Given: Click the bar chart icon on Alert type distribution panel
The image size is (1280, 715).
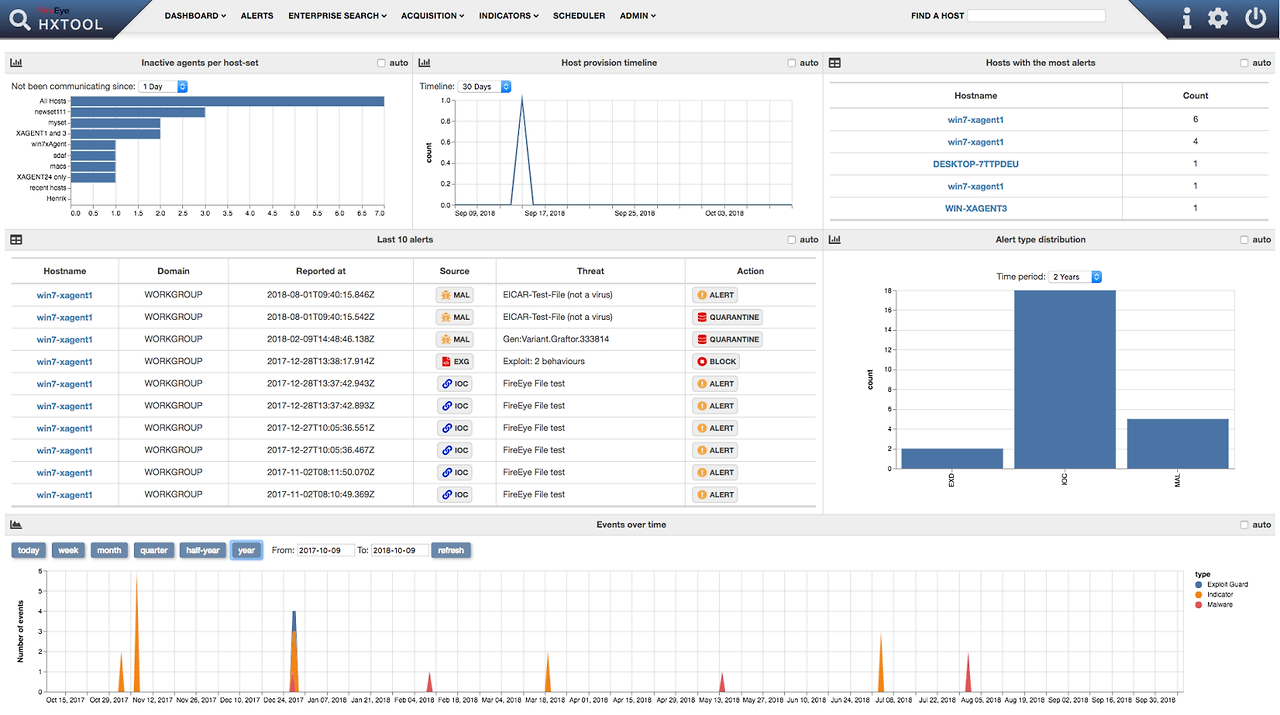Looking at the screenshot, I should pyautogui.click(x=835, y=239).
